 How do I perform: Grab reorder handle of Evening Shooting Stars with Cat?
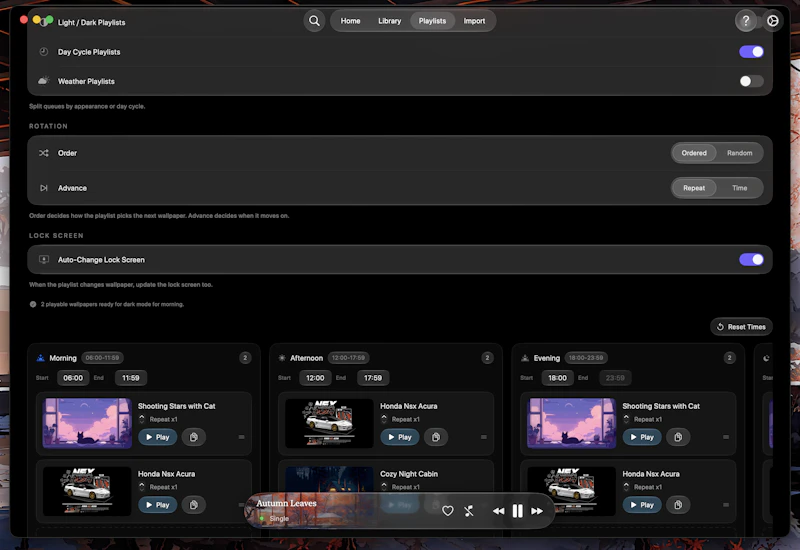[726, 437]
